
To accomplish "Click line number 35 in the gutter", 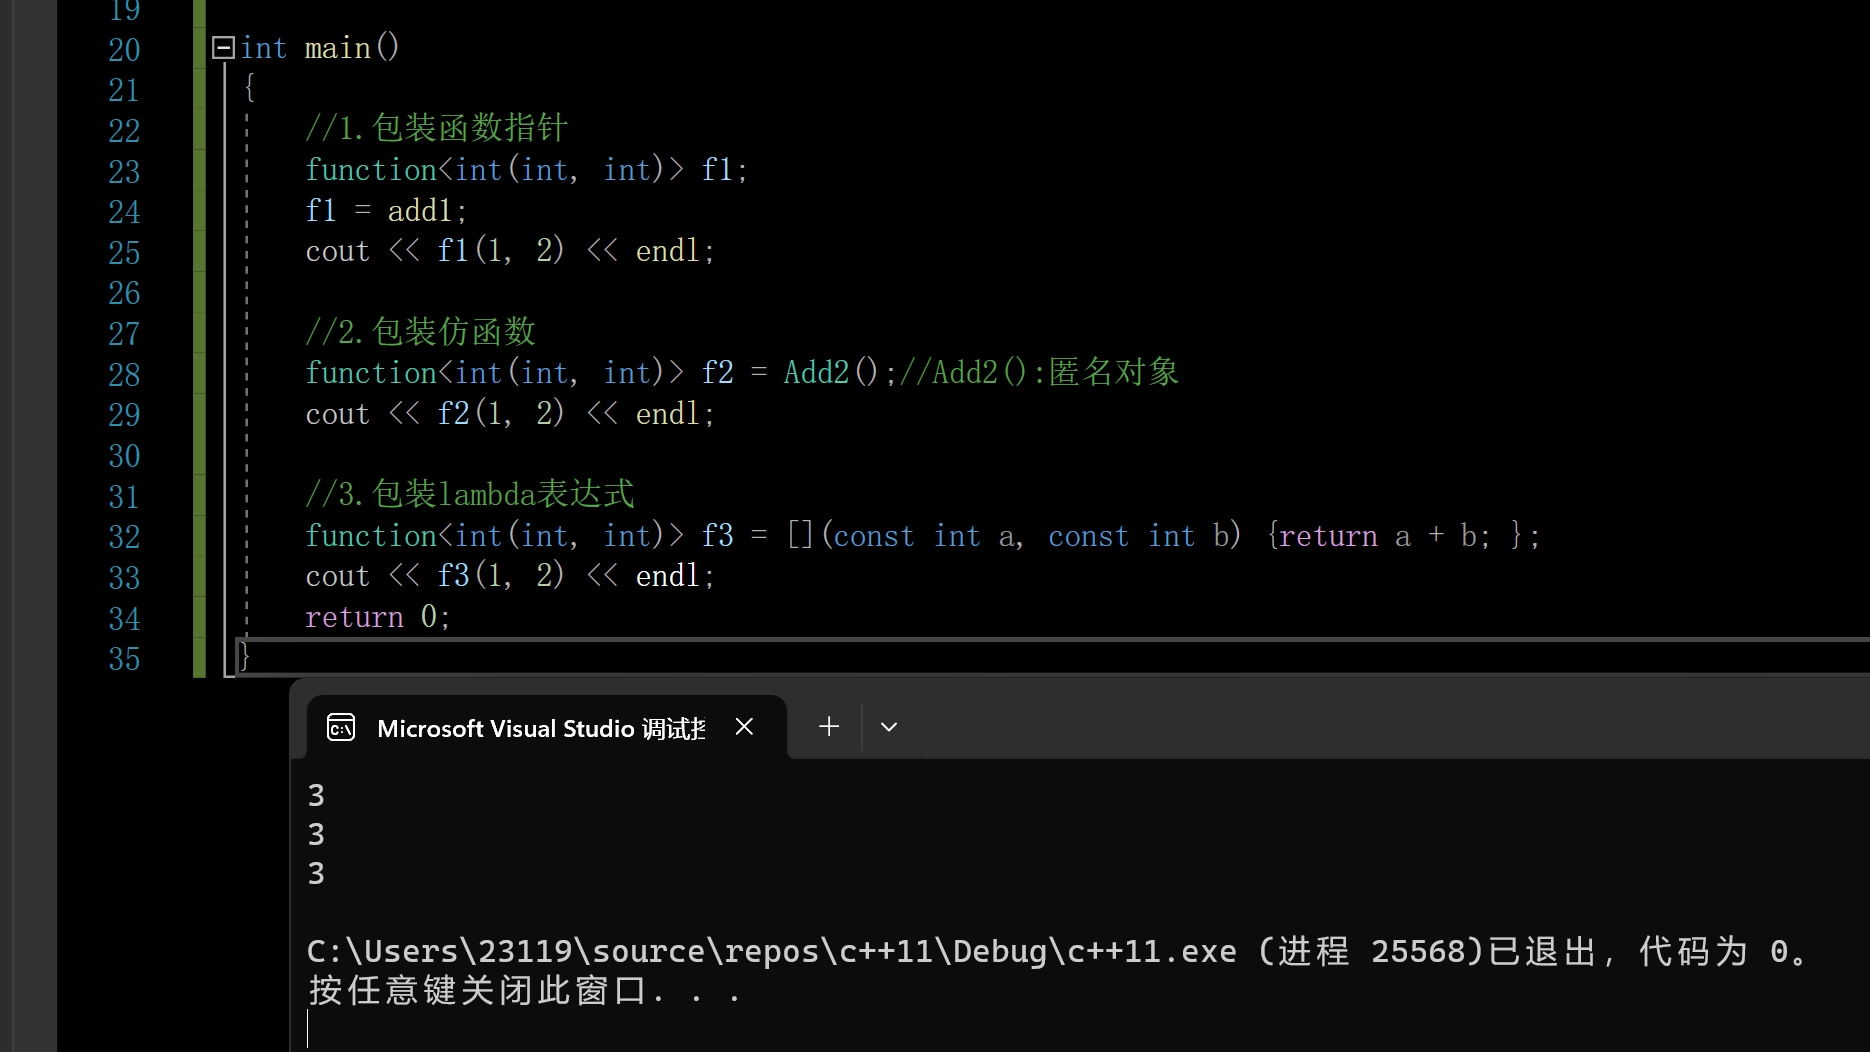I will (124, 659).
